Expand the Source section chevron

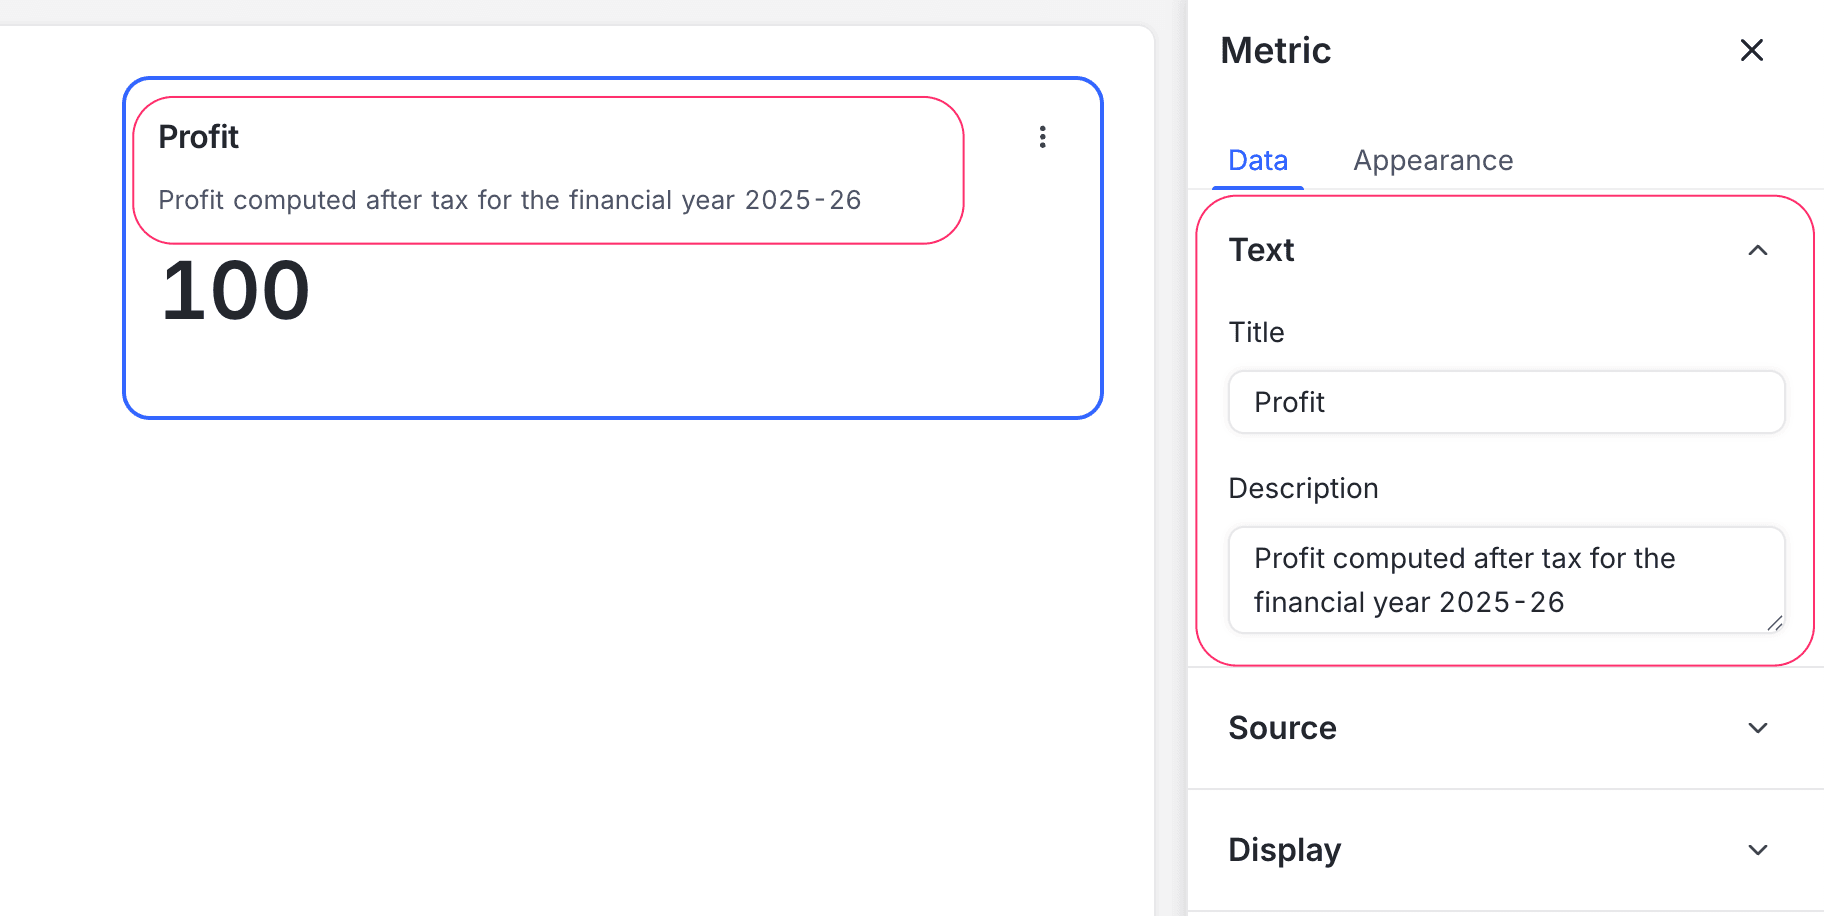(1757, 728)
